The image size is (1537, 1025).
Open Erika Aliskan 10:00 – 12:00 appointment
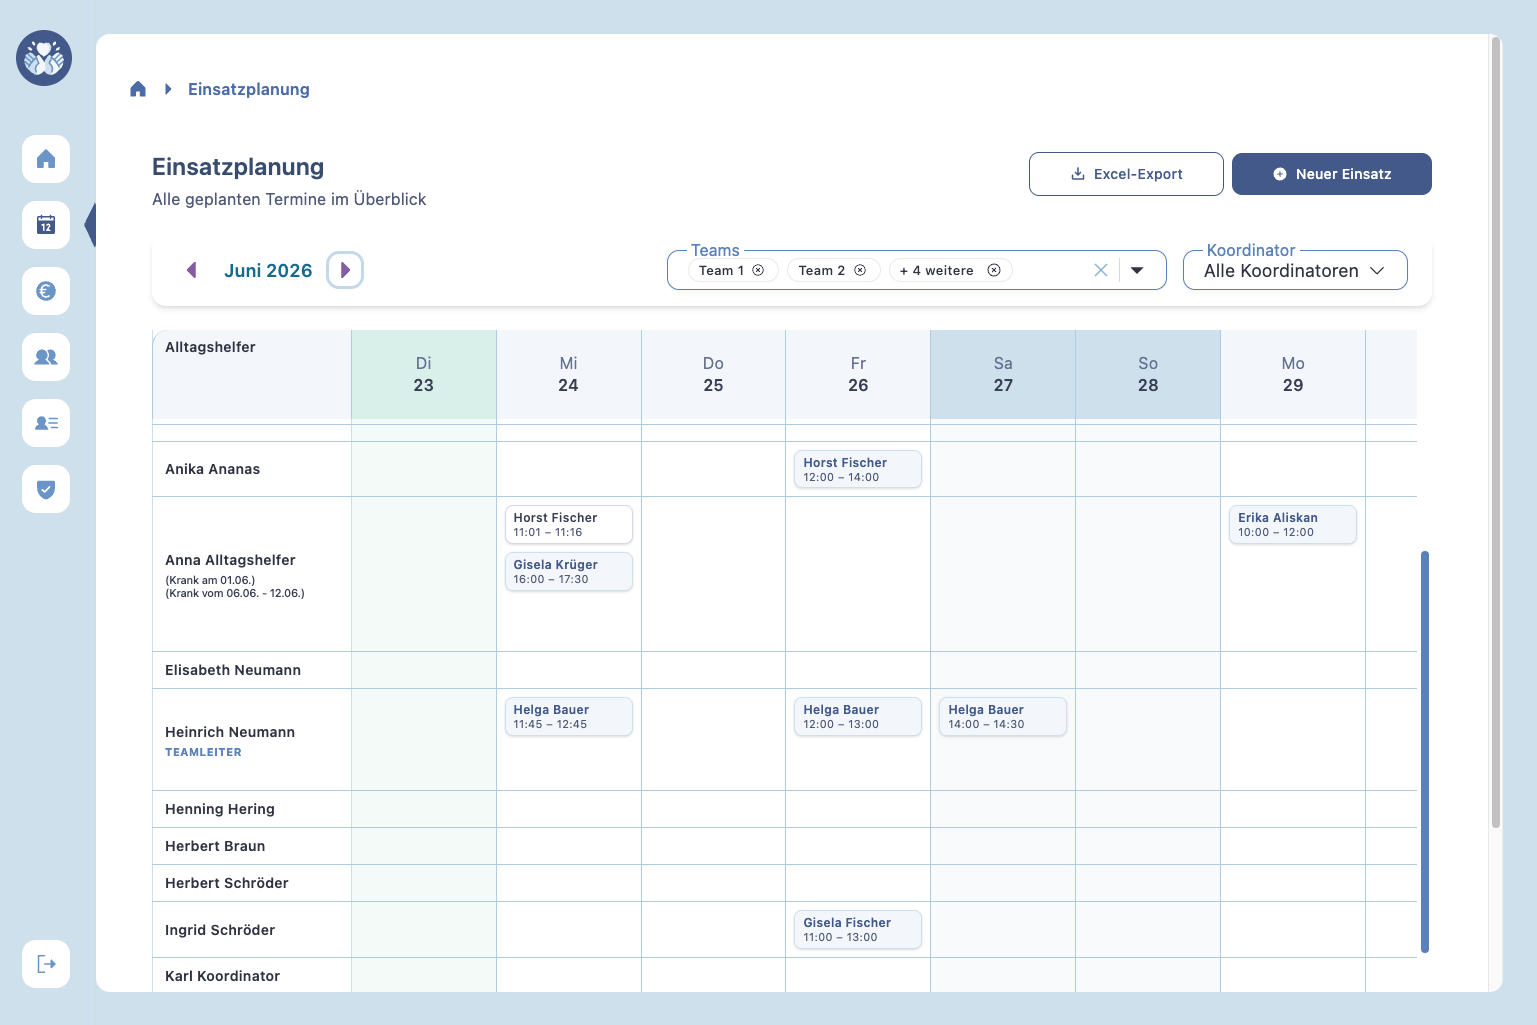tap(1293, 524)
